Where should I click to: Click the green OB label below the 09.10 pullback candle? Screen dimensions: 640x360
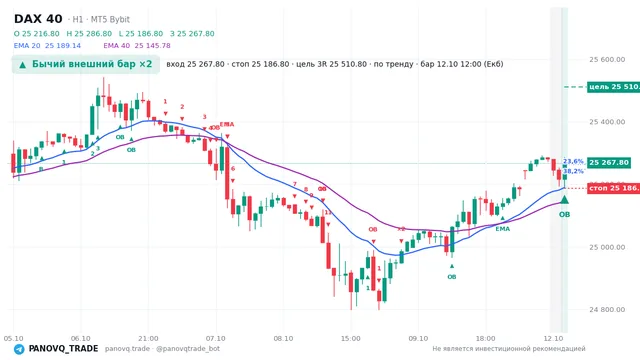(x=451, y=277)
